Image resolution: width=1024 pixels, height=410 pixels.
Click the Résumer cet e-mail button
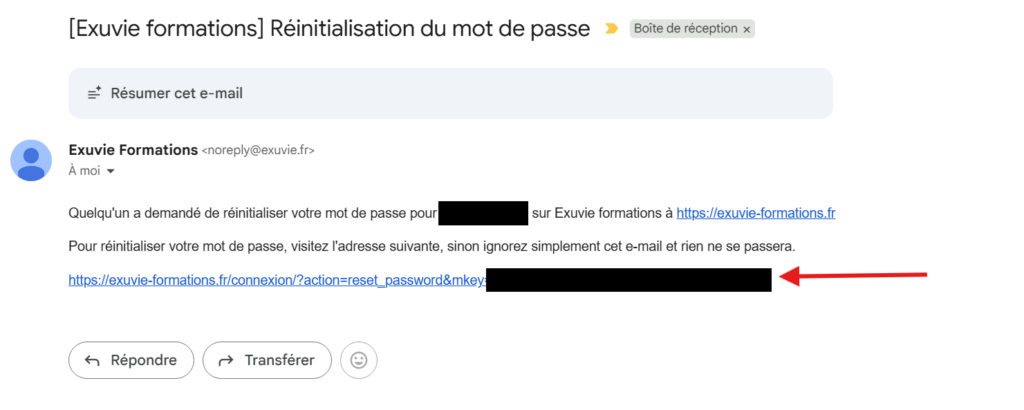click(x=176, y=93)
